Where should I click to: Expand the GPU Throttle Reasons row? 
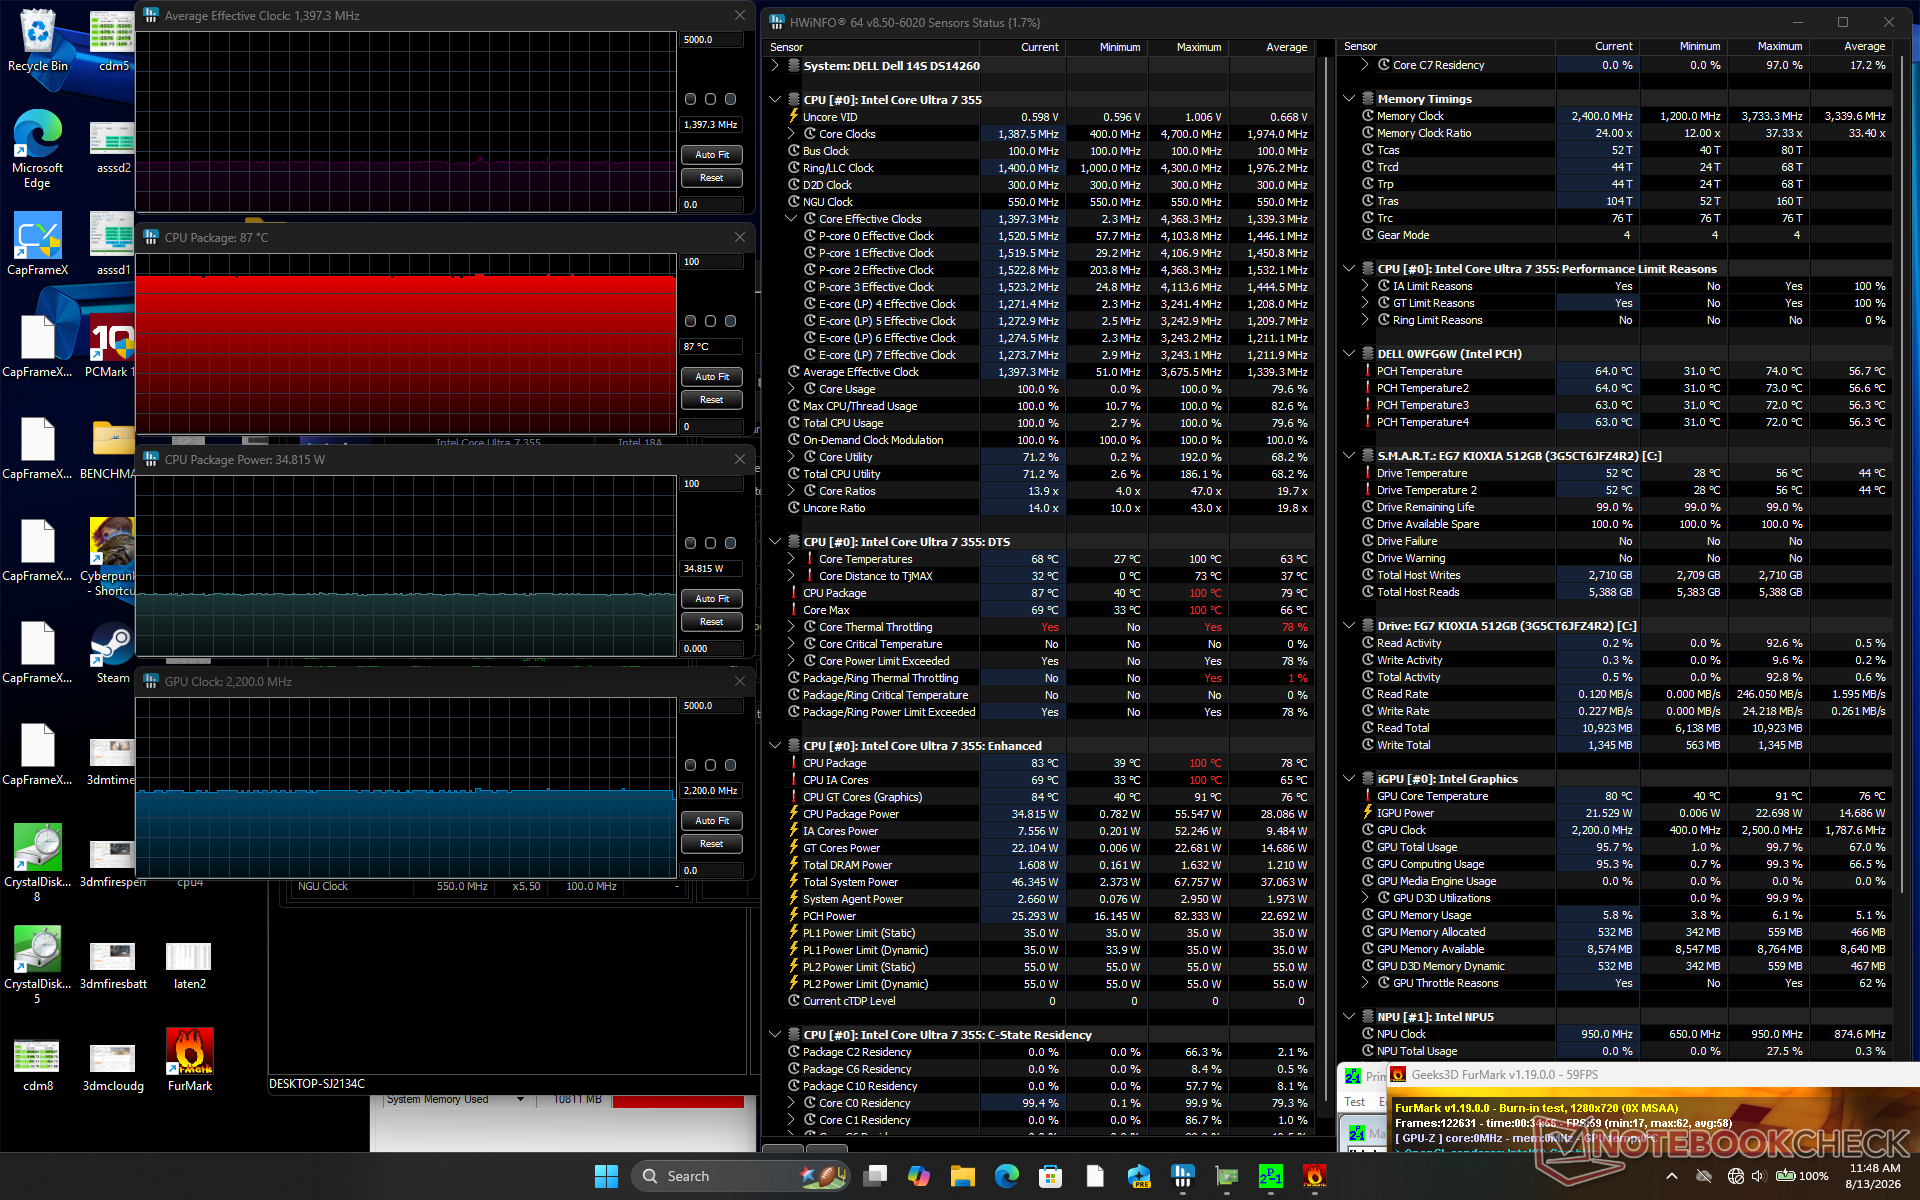click(1365, 983)
